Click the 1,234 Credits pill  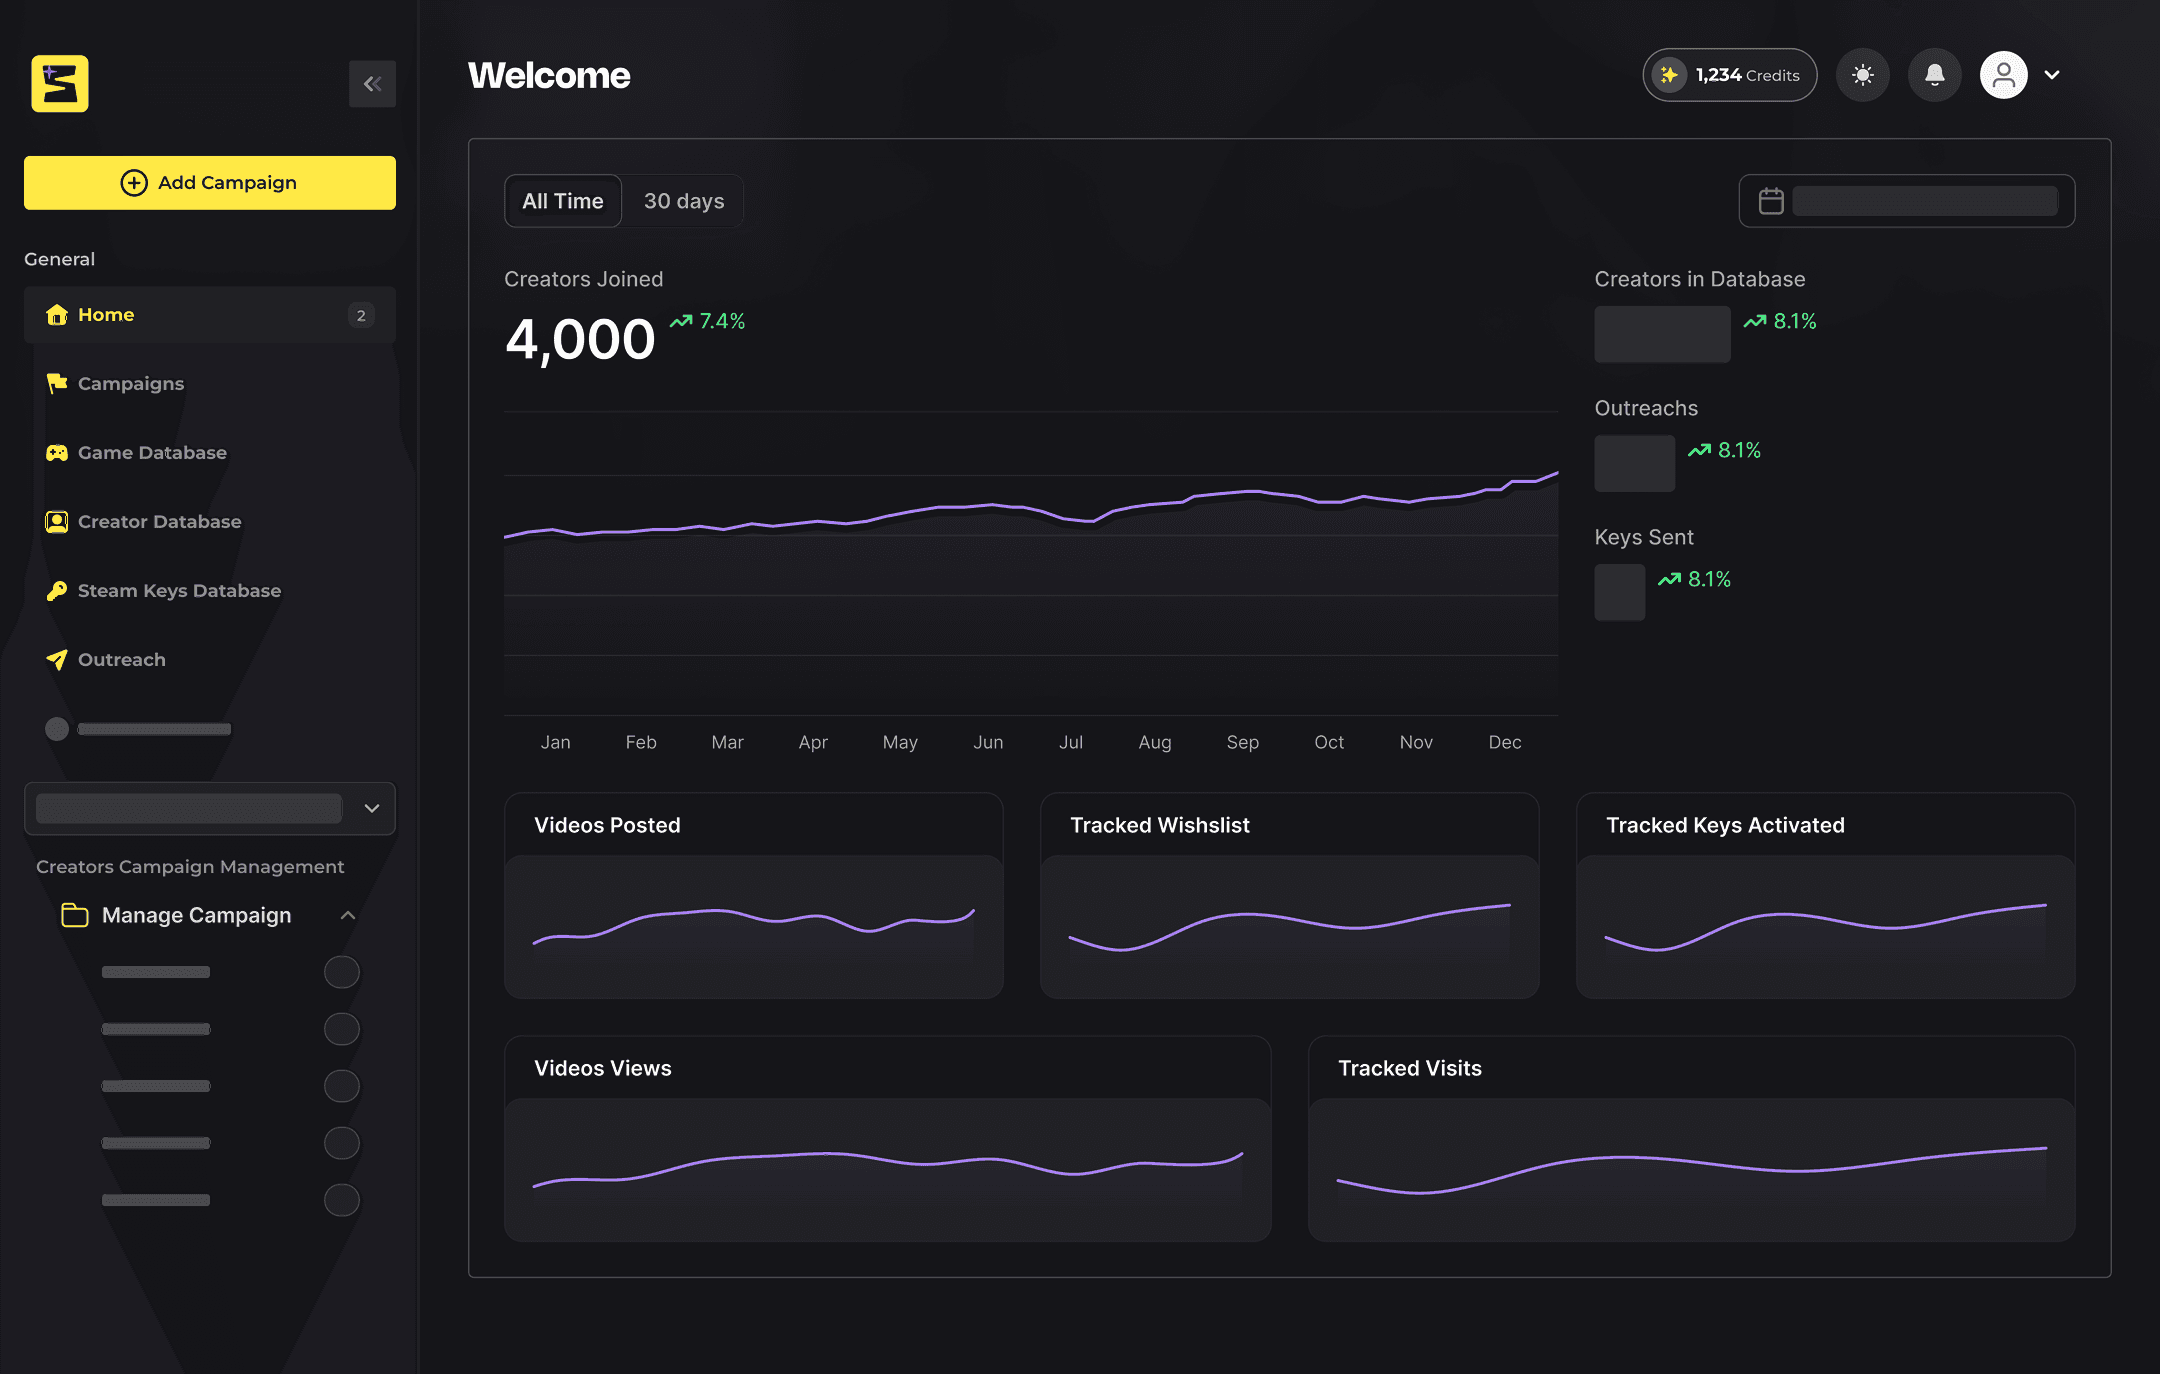pyautogui.click(x=1730, y=75)
